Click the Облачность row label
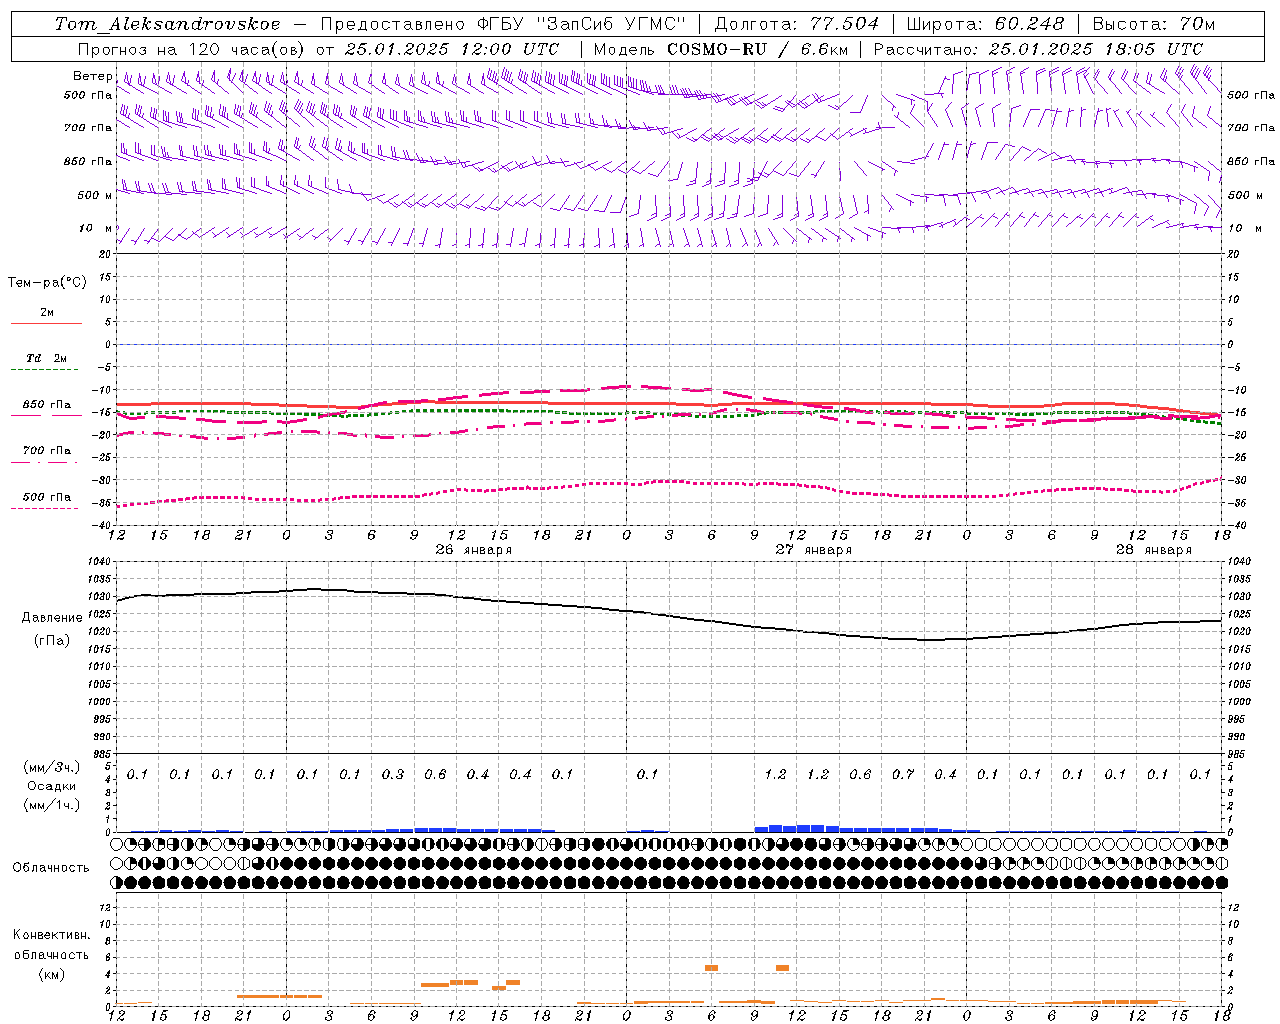Image resolution: width=1280 pixels, height=1024 pixels. (x=51, y=868)
